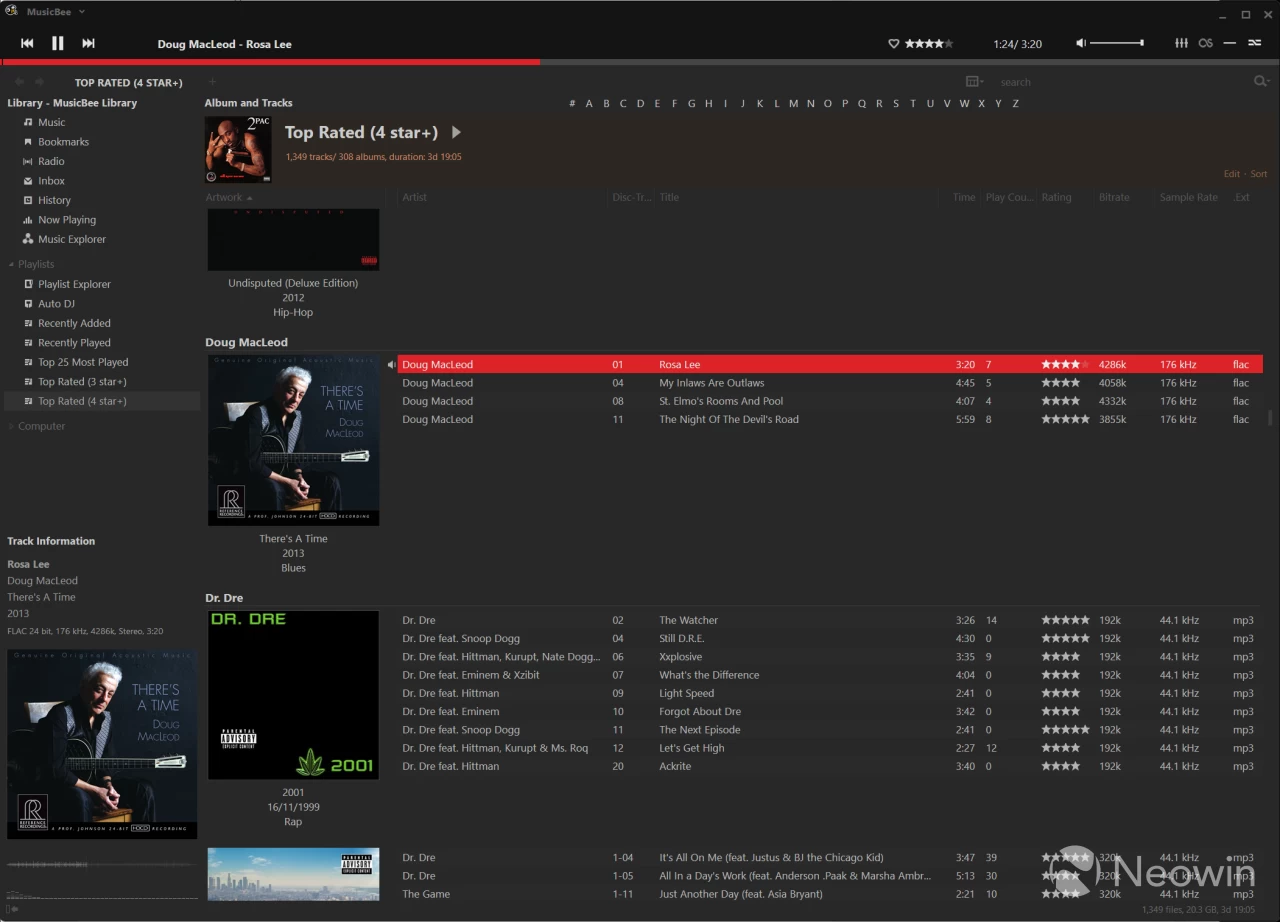Open Top Rated (3 star+) playlist

tap(82, 382)
